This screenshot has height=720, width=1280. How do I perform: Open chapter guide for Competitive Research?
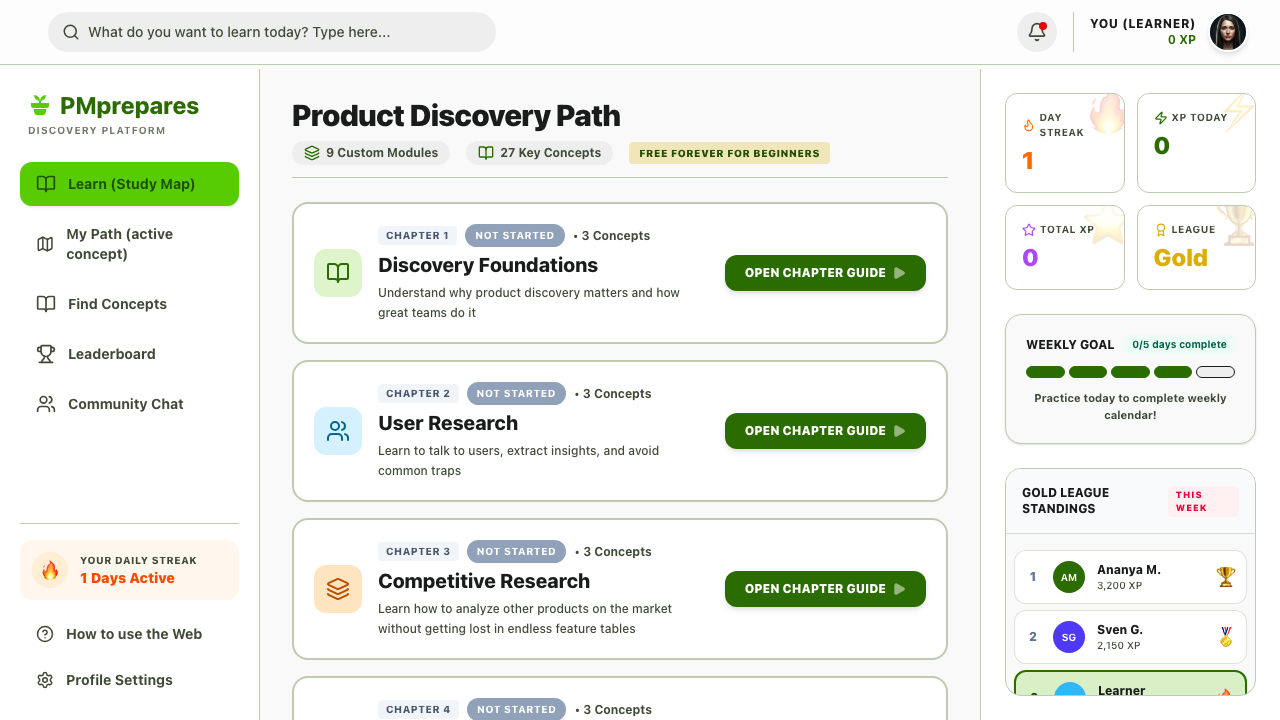pos(825,589)
